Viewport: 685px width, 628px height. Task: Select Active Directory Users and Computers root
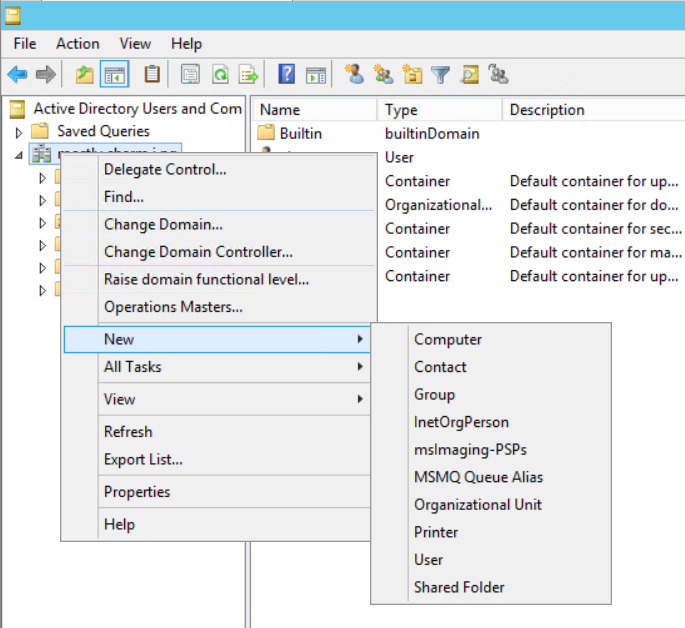138,109
